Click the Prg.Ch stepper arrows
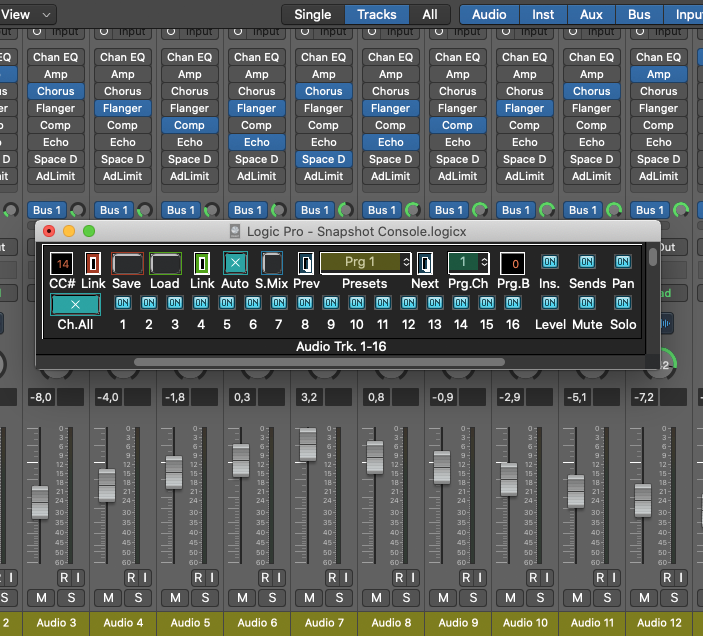 484,262
